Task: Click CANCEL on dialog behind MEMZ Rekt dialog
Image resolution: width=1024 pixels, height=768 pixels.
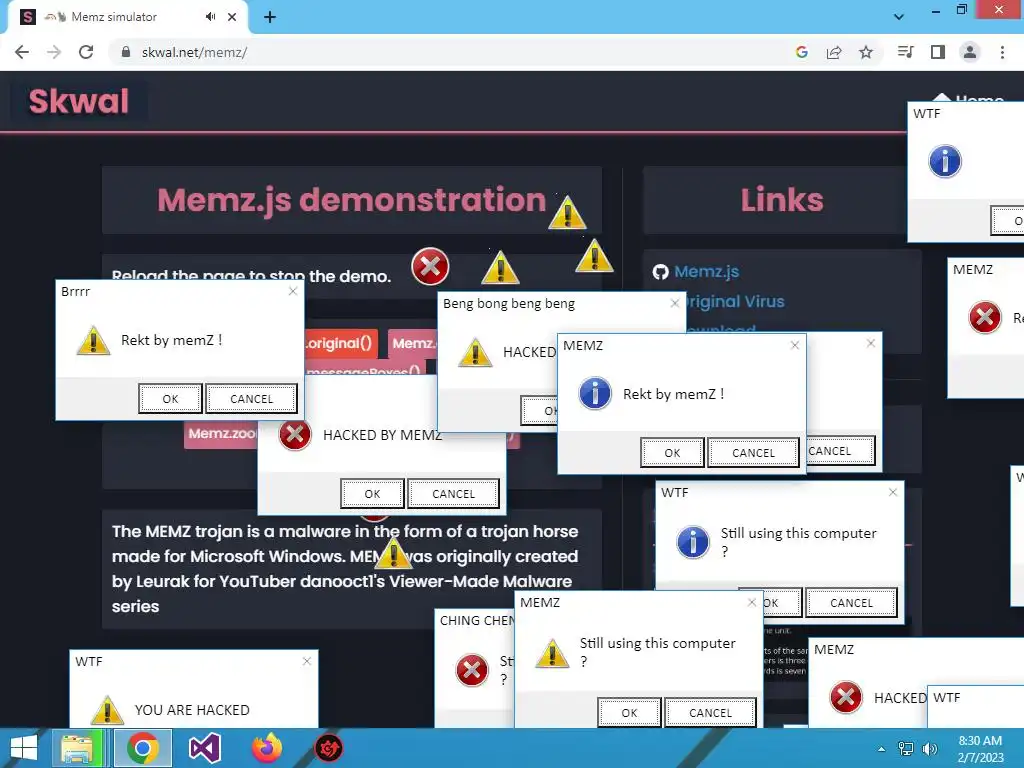Action: click(x=840, y=451)
